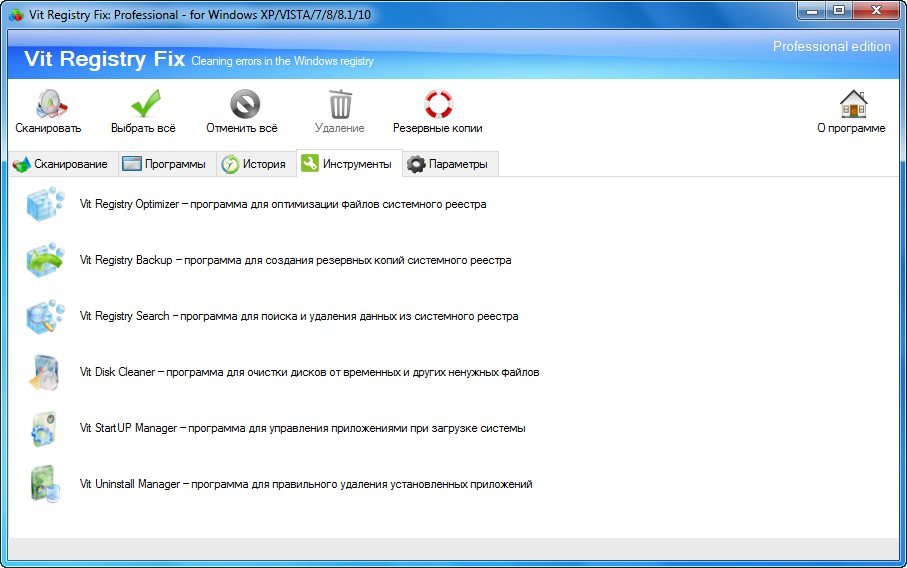
Task: Click the Резервные копии label
Action: [x=438, y=128]
